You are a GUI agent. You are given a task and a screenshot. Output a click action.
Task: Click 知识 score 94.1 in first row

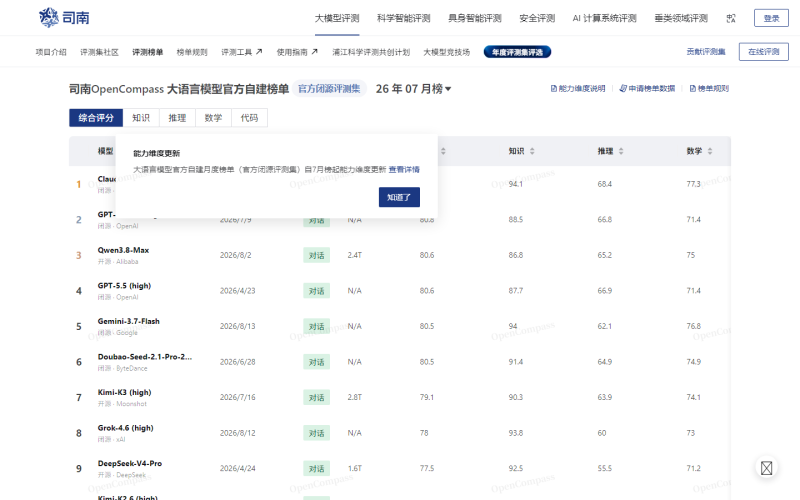pyautogui.click(x=515, y=184)
